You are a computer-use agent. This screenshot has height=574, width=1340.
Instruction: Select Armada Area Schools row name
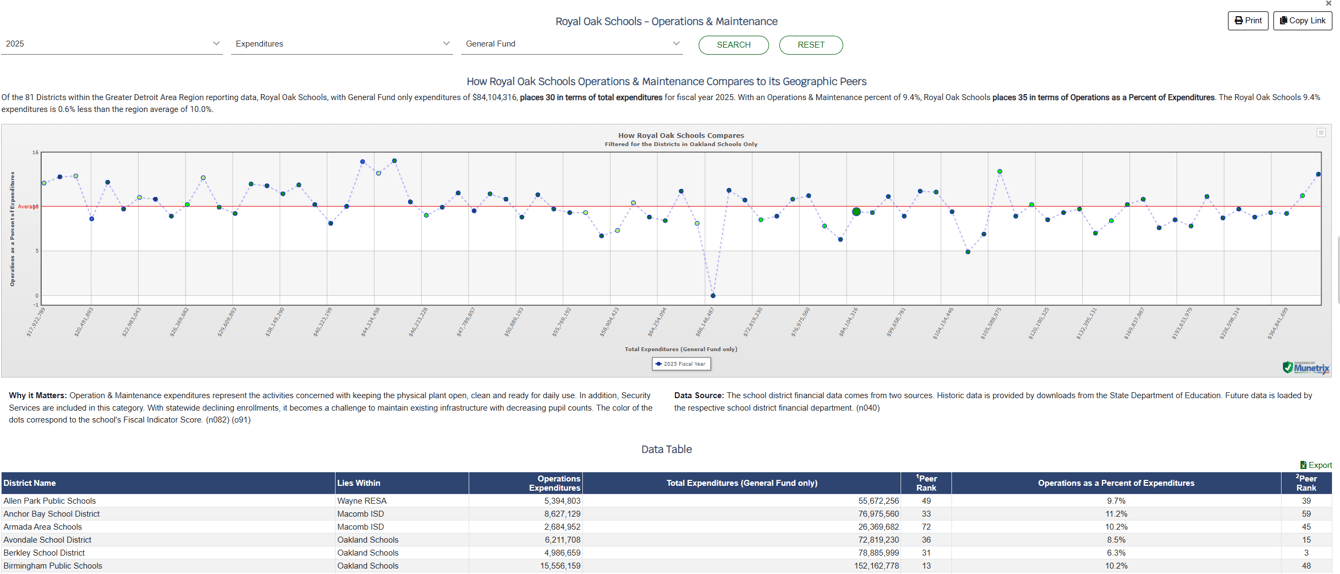point(43,527)
